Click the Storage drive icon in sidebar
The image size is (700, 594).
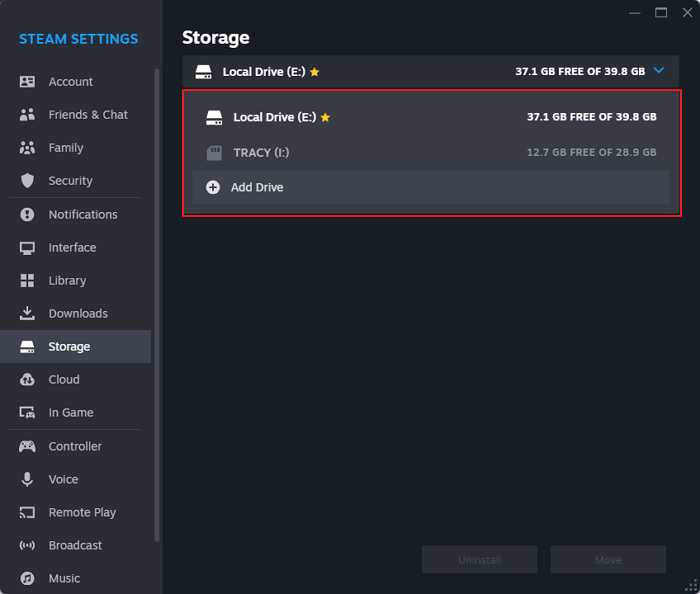click(x=27, y=347)
